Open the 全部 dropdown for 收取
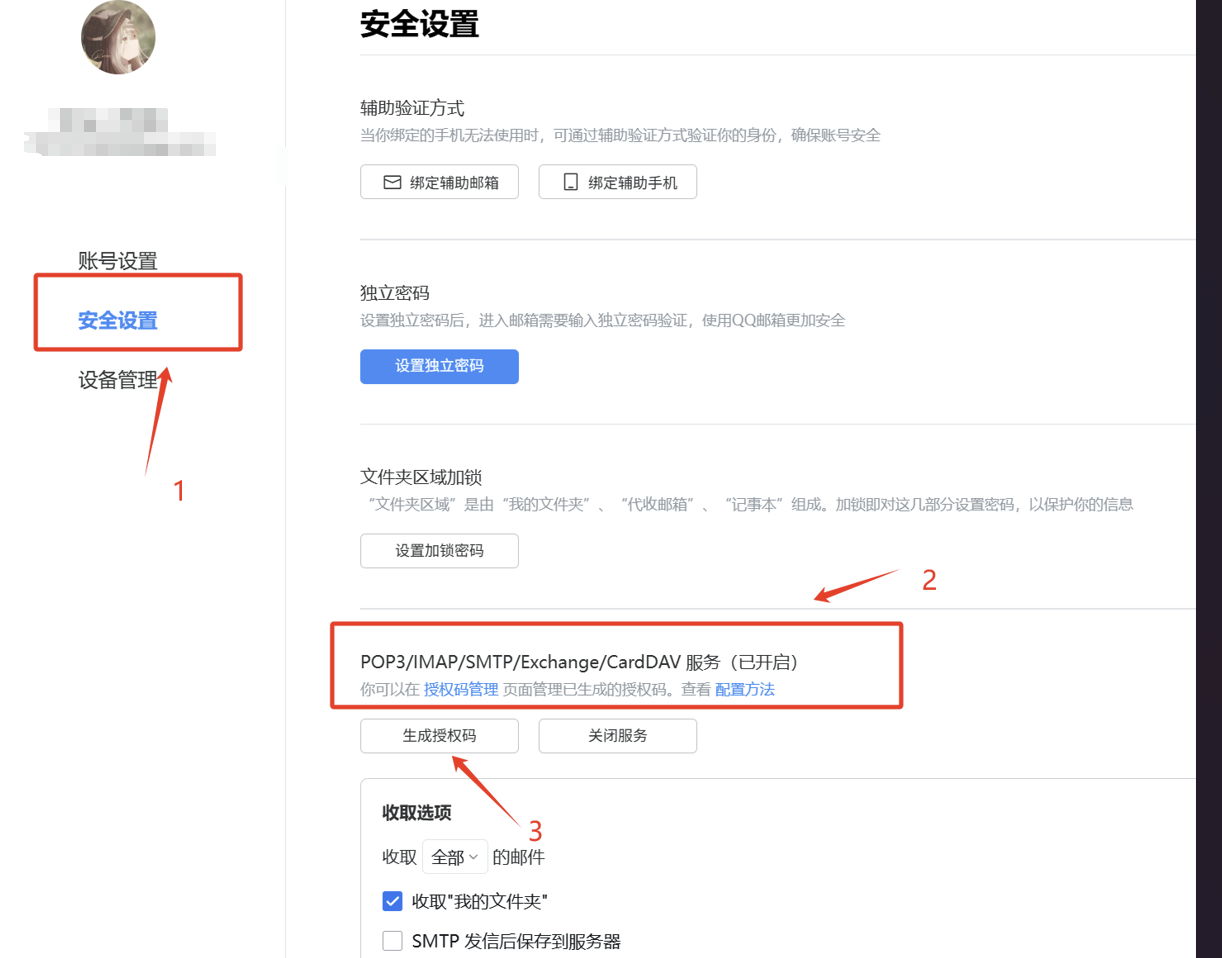Image resolution: width=1222 pixels, height=958 pixels. click(x=455, y=857)
